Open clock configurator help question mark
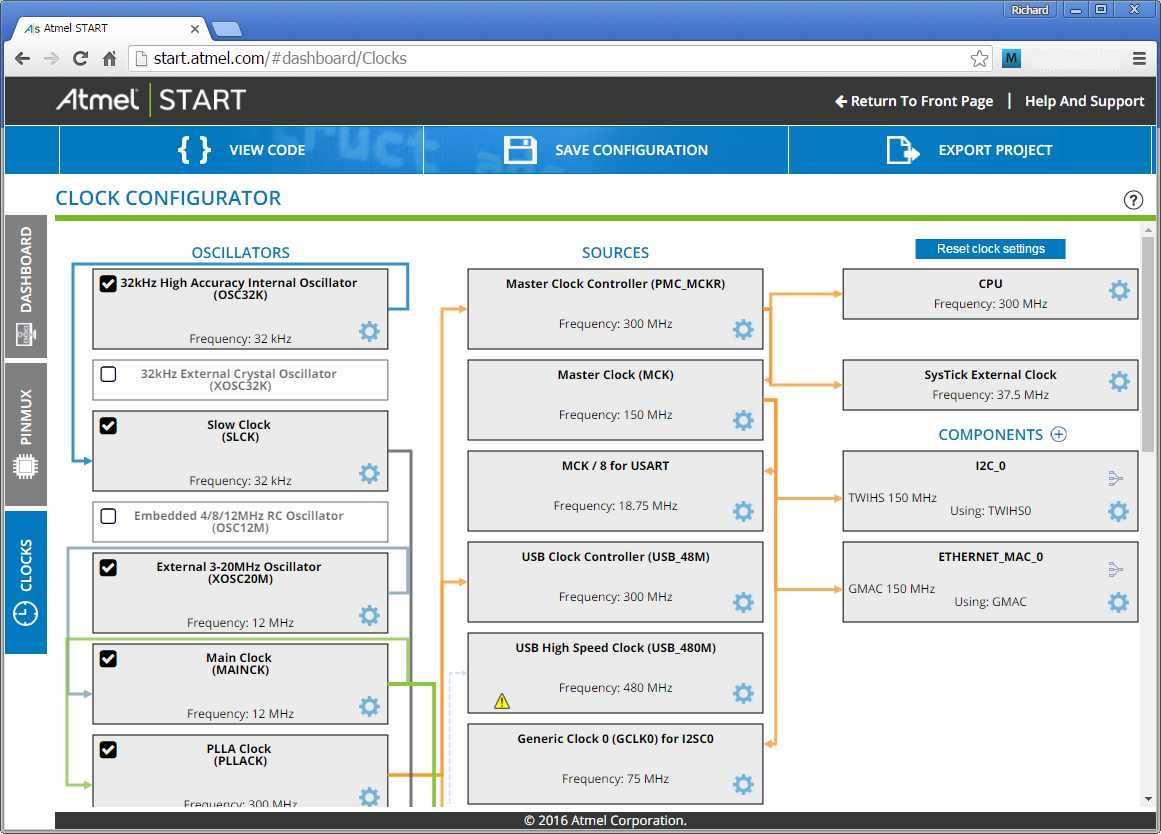 [1133, 200]
